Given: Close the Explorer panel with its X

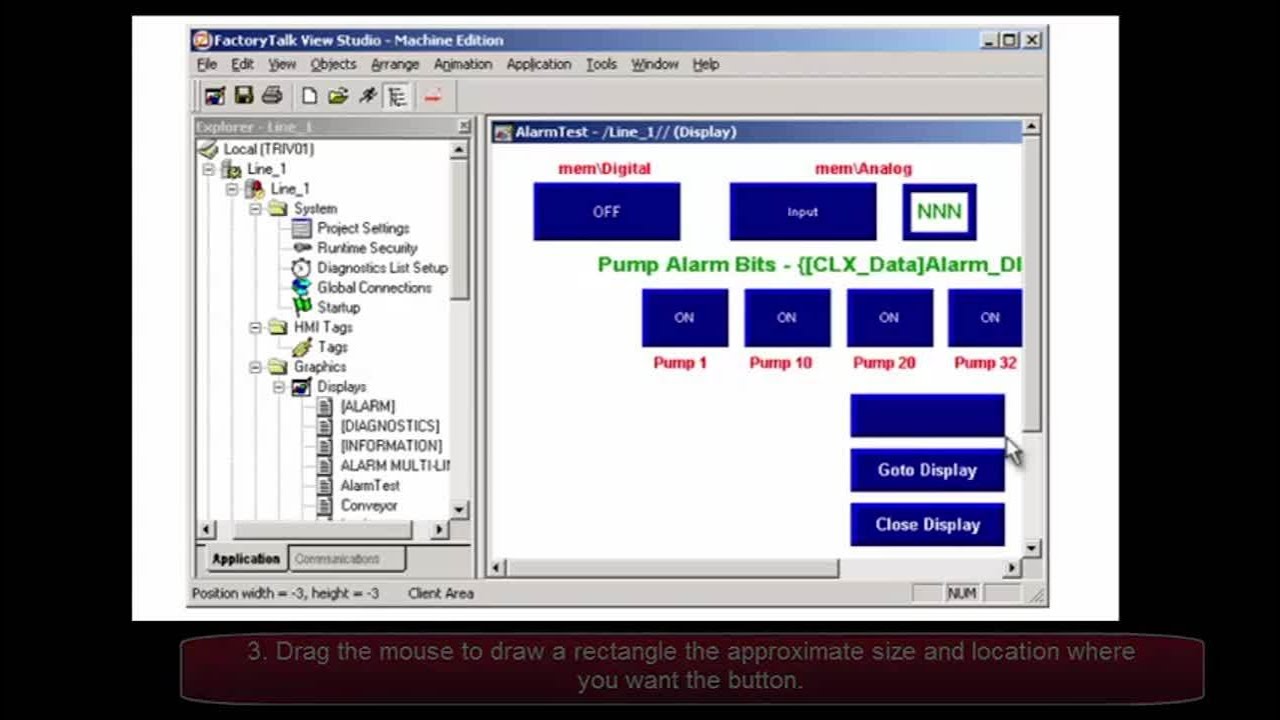Looking at the screenshot, I should pyautogui.click(x=464, y=127).
